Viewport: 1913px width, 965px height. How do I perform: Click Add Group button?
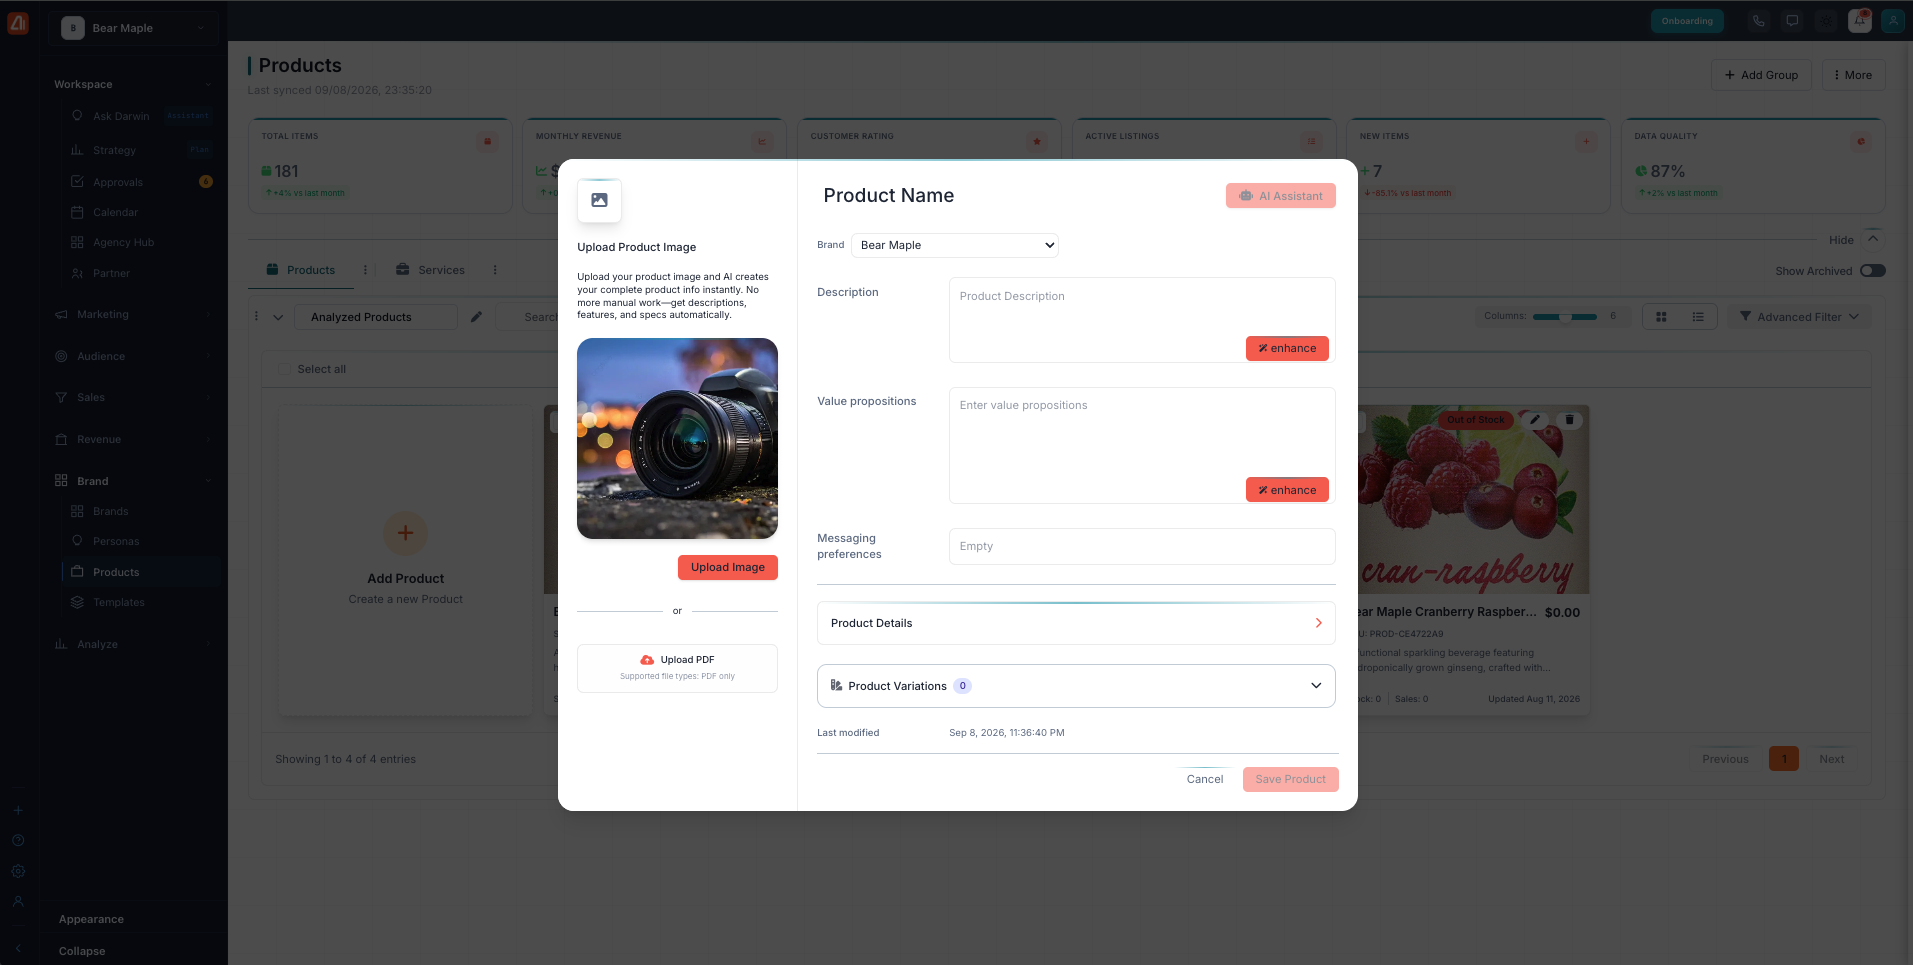1760,75
